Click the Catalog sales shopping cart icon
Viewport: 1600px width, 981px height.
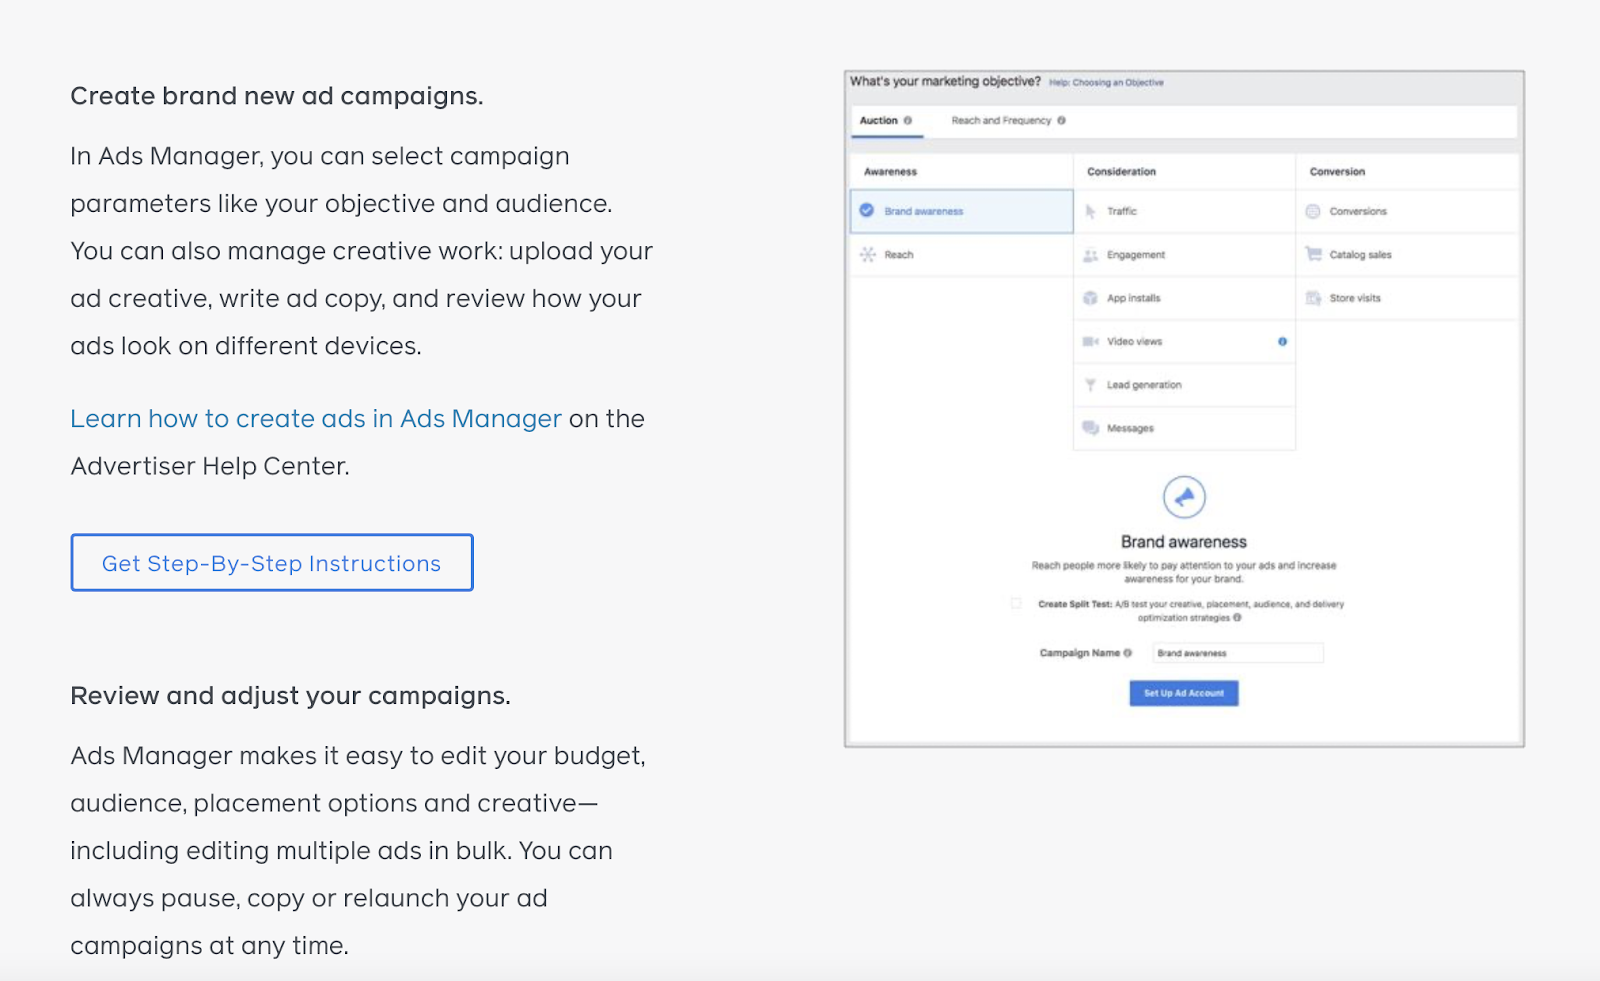point(1313,255)
